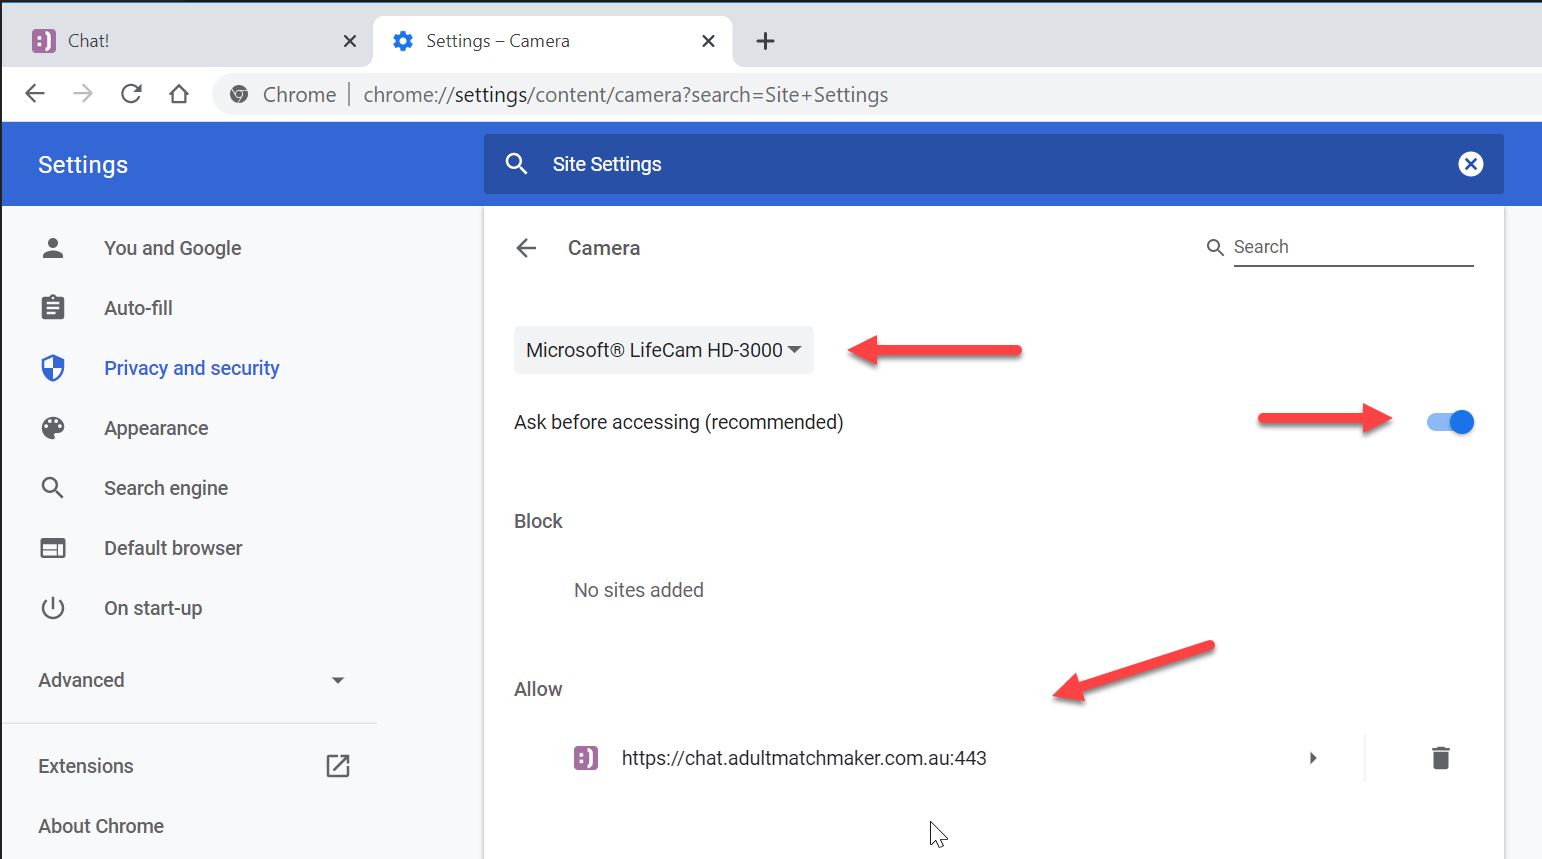Open the Microsoft LifeCam HD-3000 camera dropdown

click(x=663, y=350)
